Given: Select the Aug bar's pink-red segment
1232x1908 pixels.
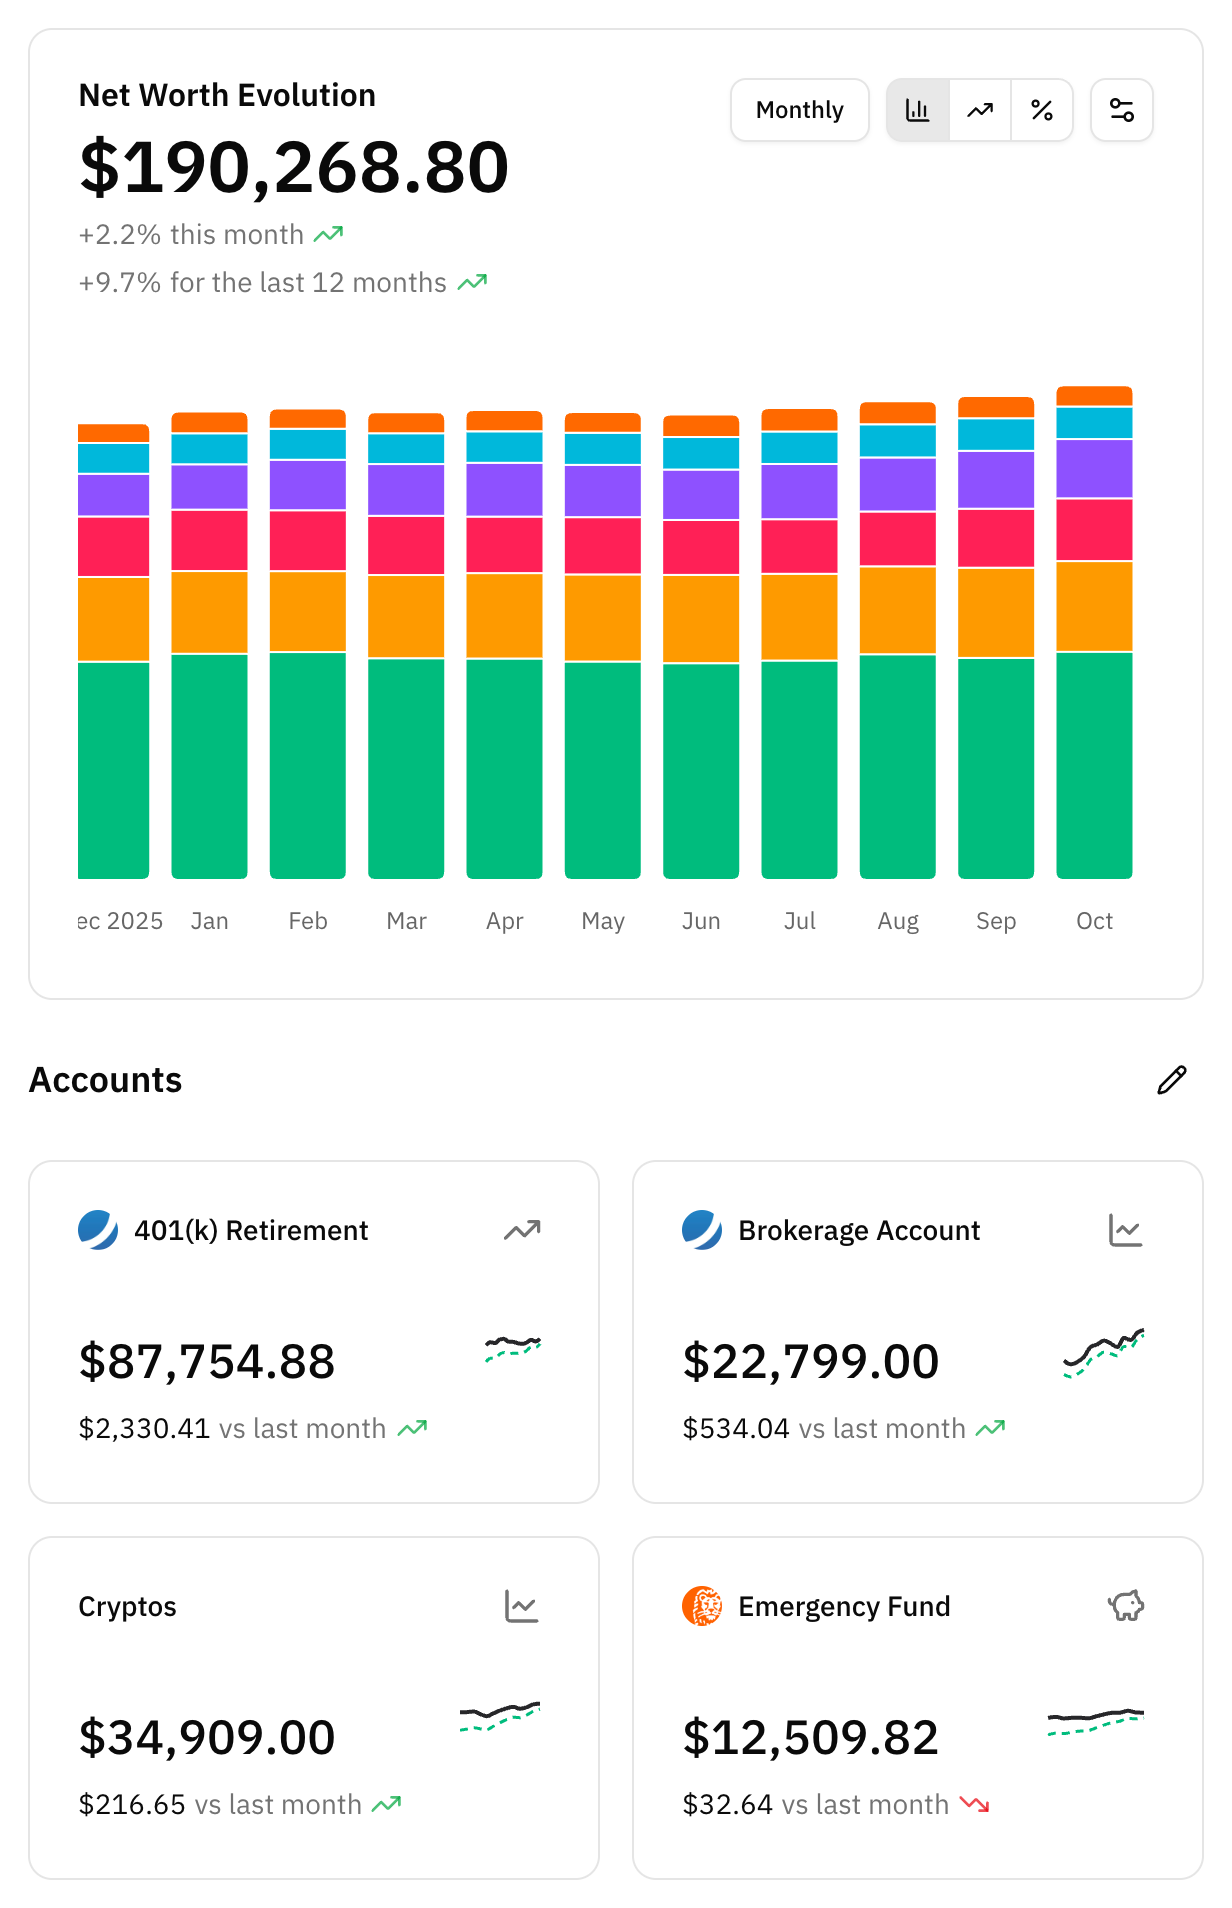Looking at the screenshot, I should pos(898,539).
